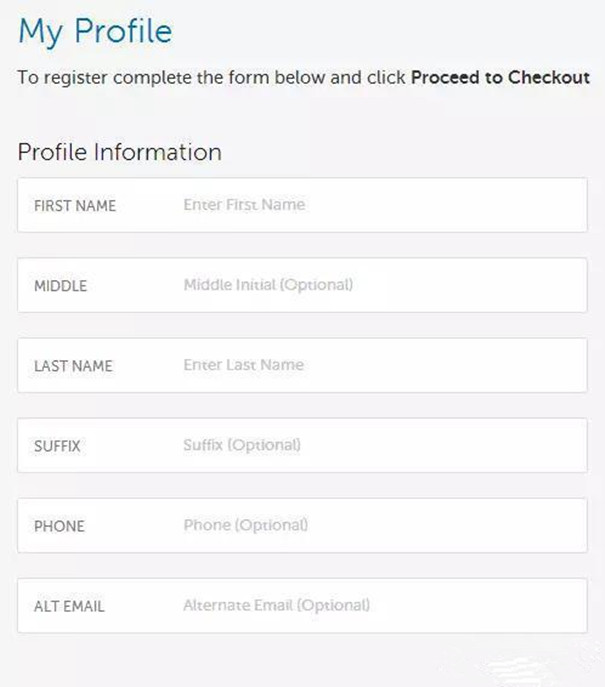Image resolution: width=605 pixels, height=687 pixels.
Task: Select the ALT EMAIL field label
Action: click(x=69, y=606)
